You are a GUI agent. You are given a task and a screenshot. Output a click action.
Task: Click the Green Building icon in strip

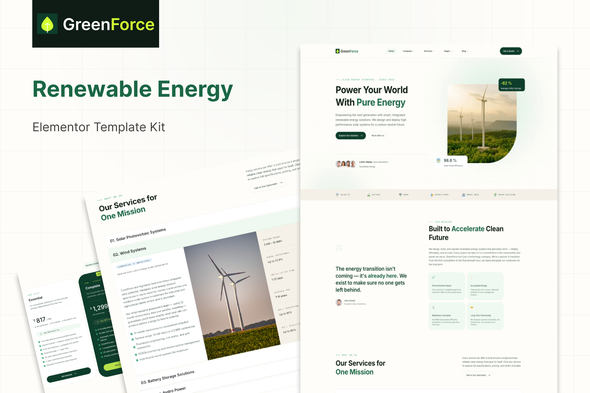(495, 195)
